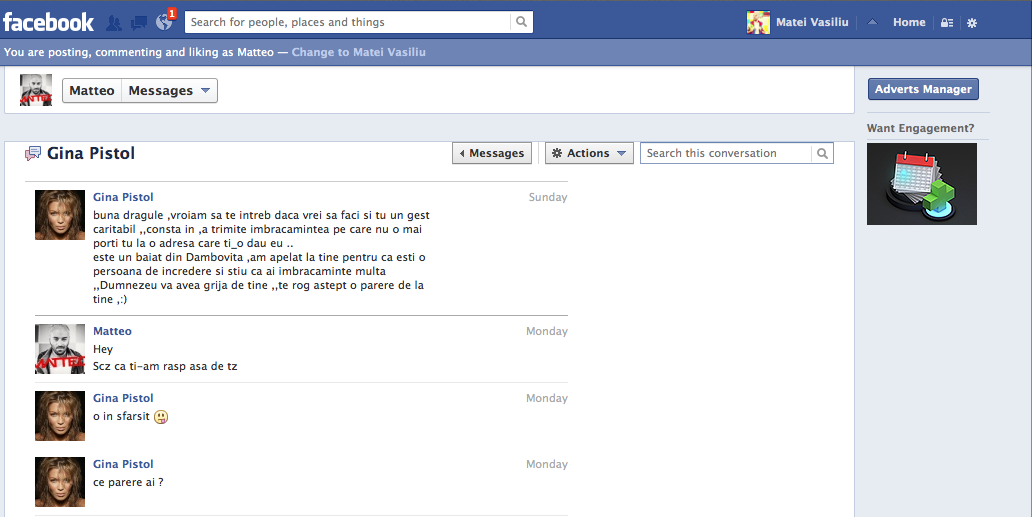Viewport: 1032px width, 517px height.
Task: Expand the arrow beside Matei Vasiliu name
Action: pos(872,22)
